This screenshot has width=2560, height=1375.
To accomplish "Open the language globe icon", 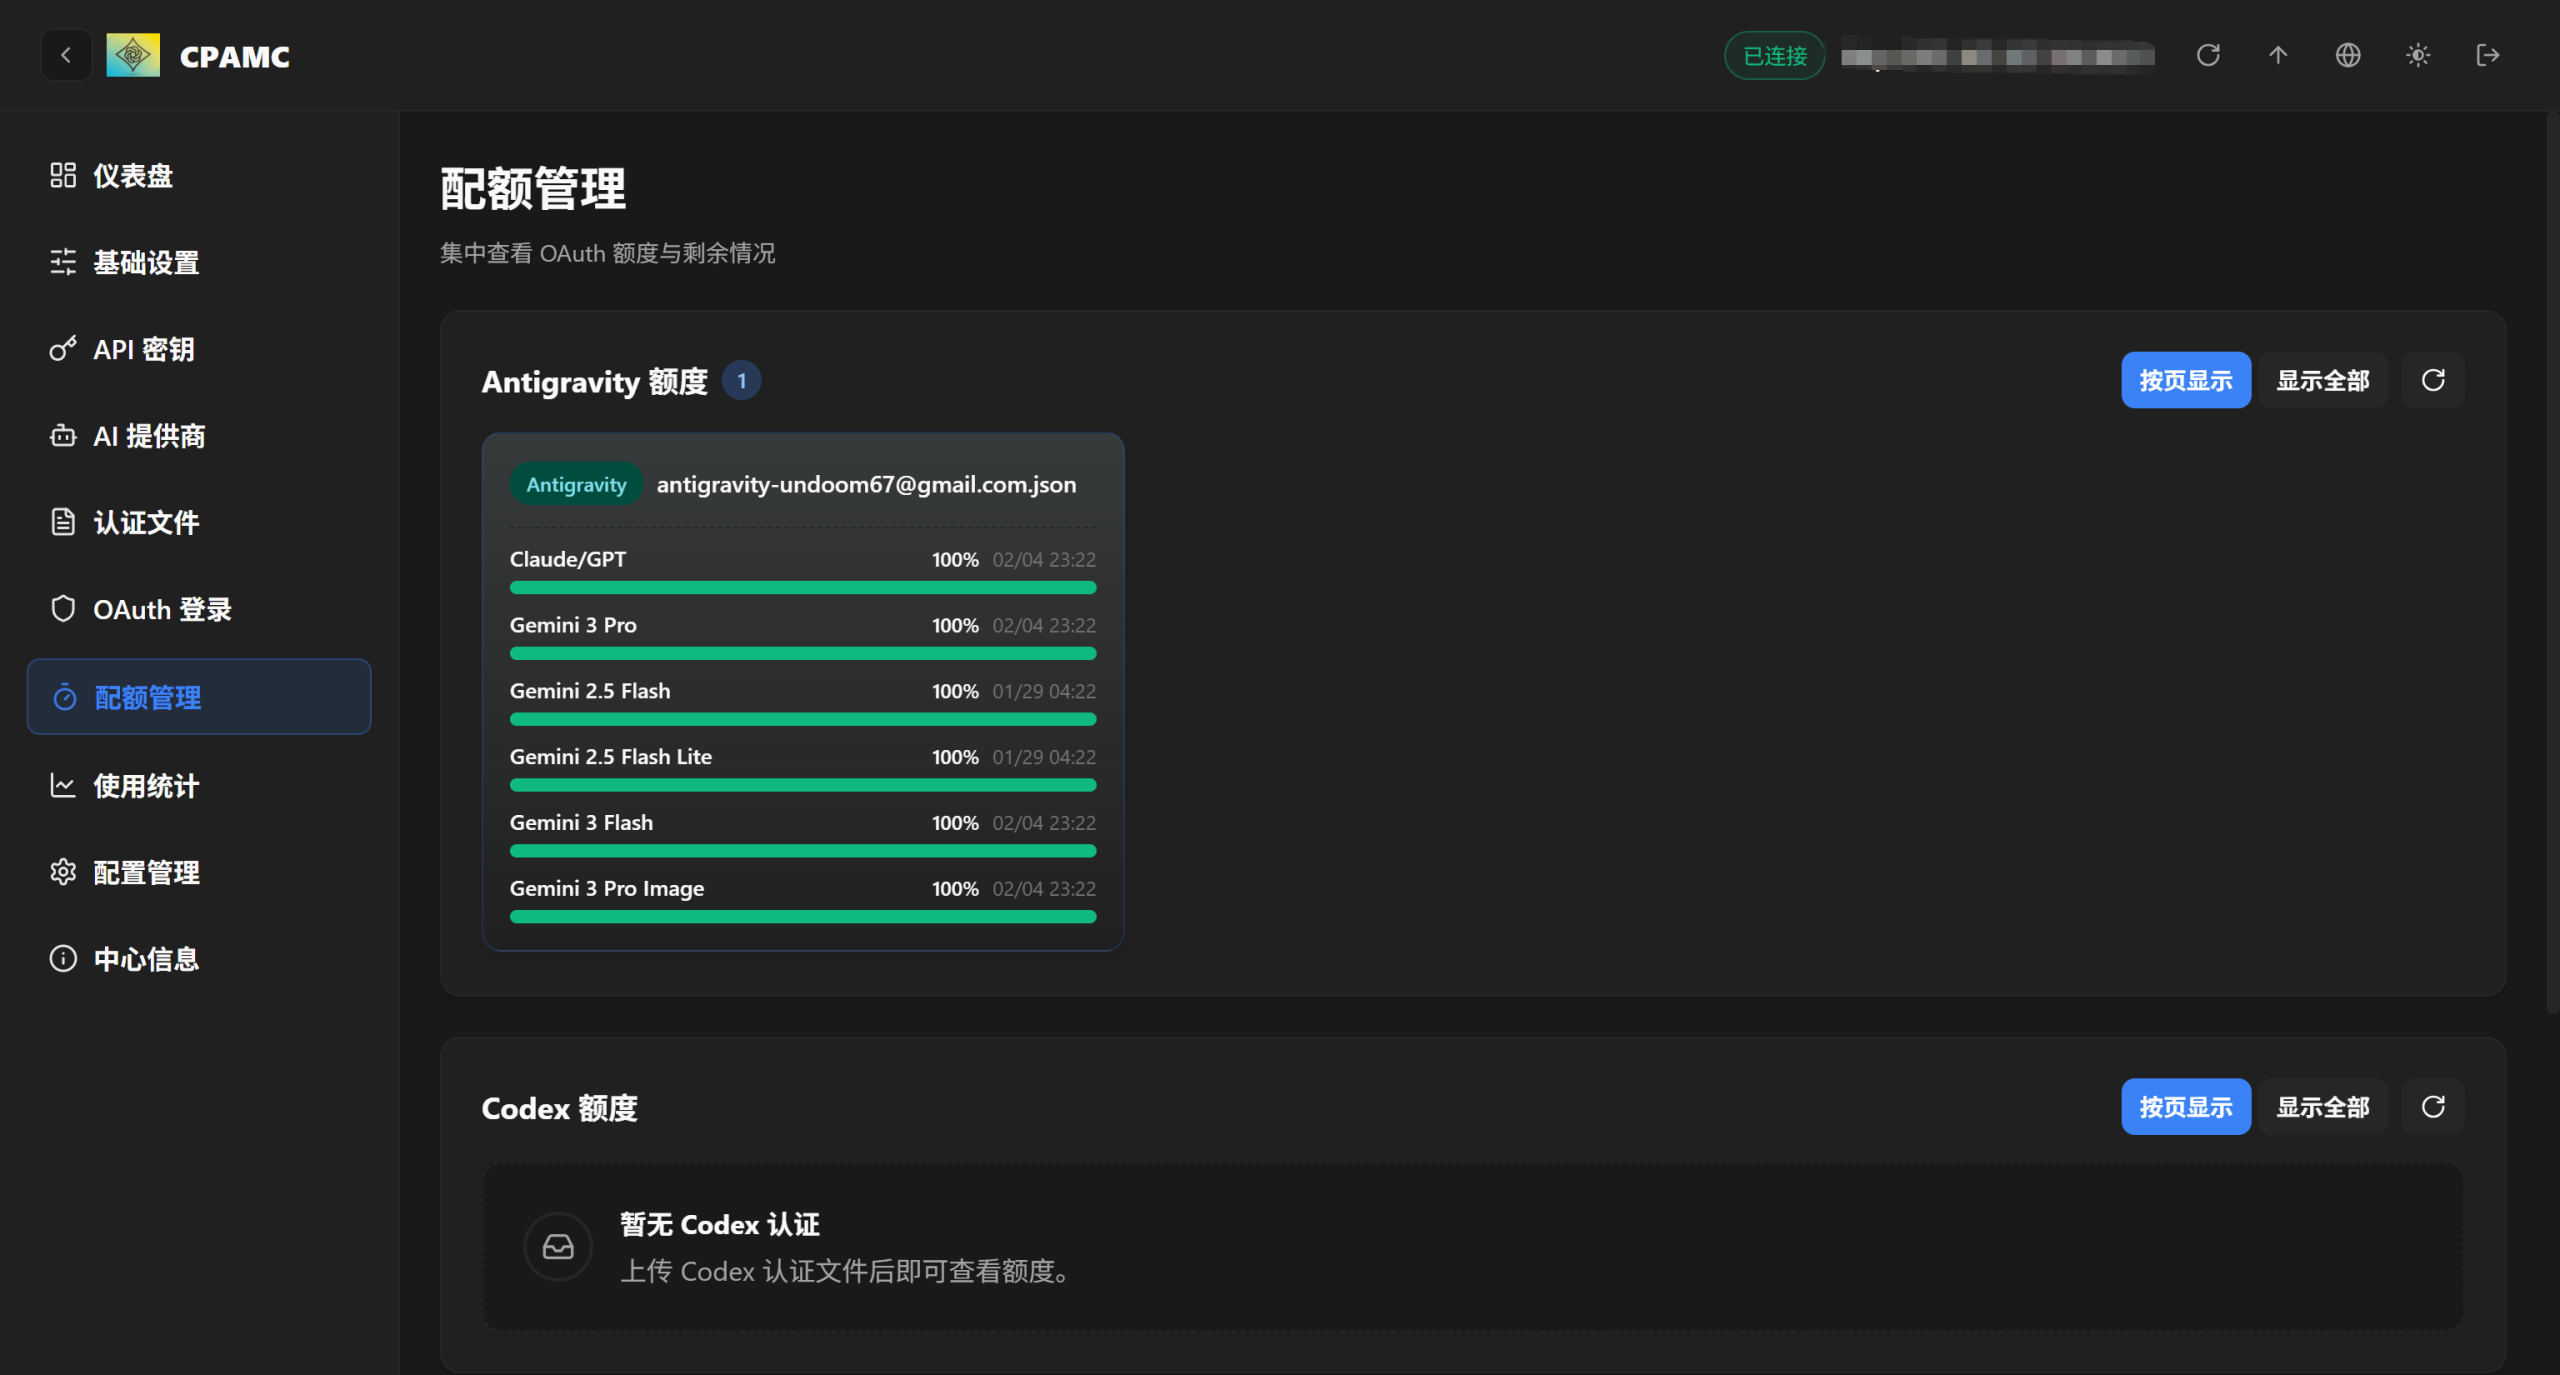I will (x=2348, y=55).
